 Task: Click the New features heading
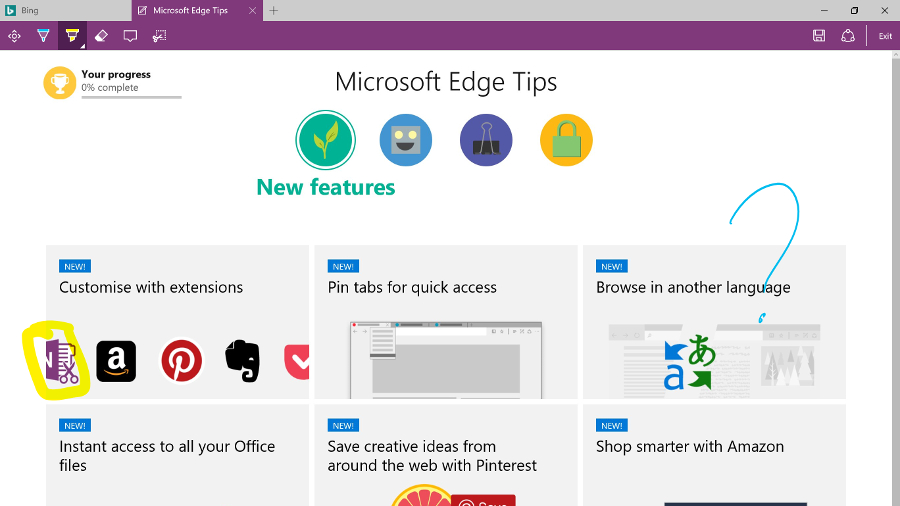pyautogui.click(x=325, y=187)
